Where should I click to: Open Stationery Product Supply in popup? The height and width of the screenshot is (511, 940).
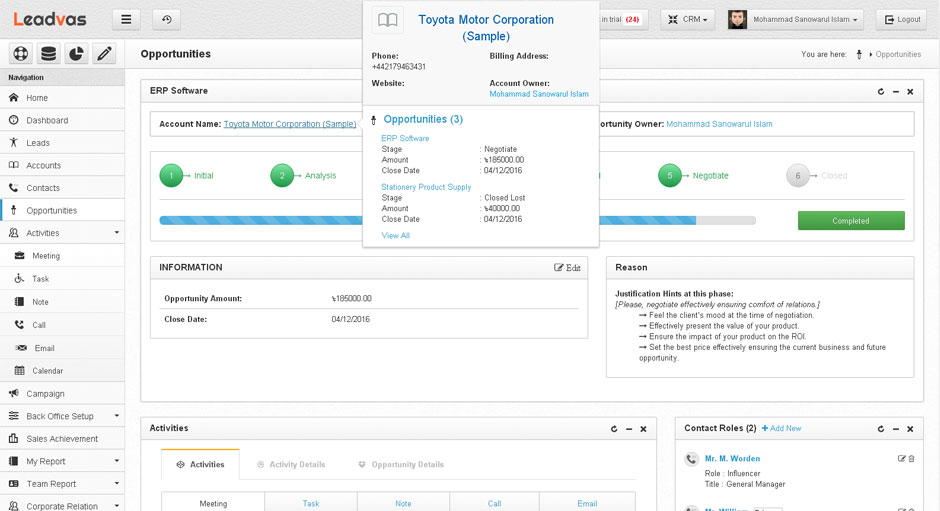426,187
